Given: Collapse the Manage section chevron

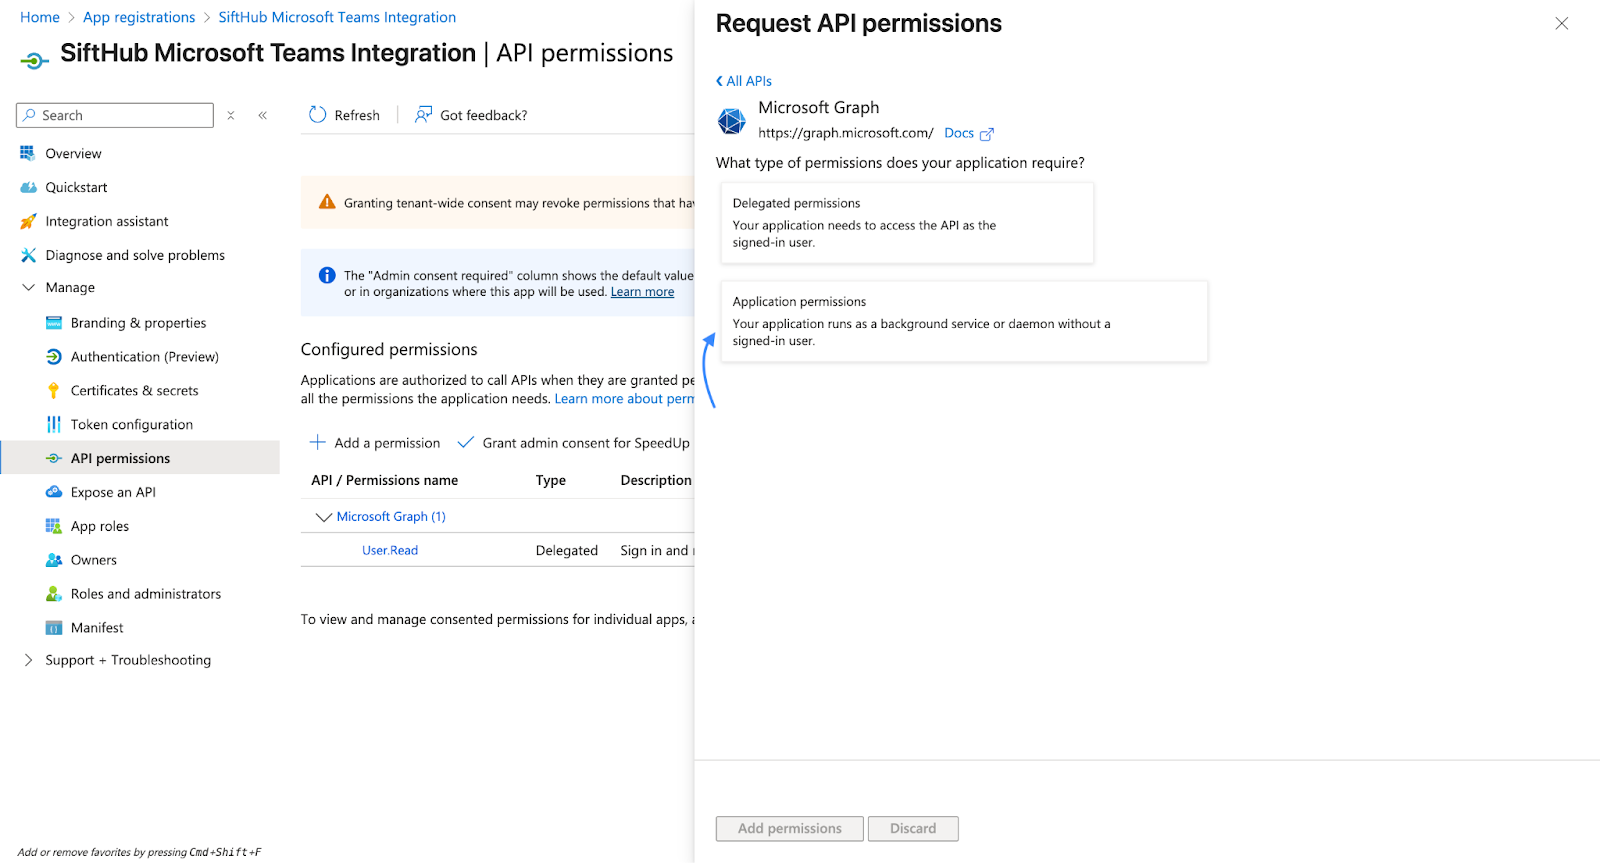Looking at the screenshot, I should click(x=28, y=288).
